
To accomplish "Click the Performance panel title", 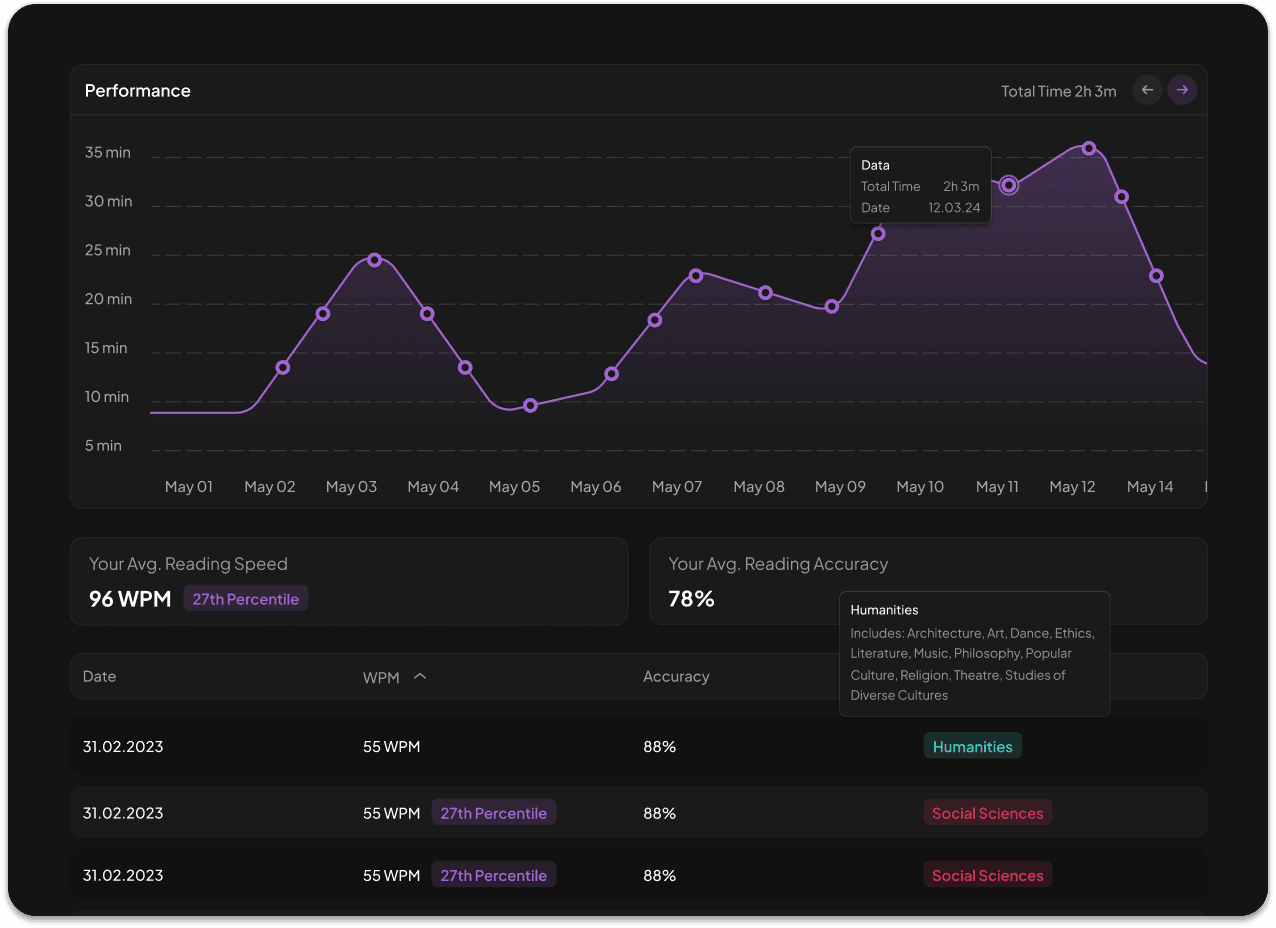I will (137, 91).
